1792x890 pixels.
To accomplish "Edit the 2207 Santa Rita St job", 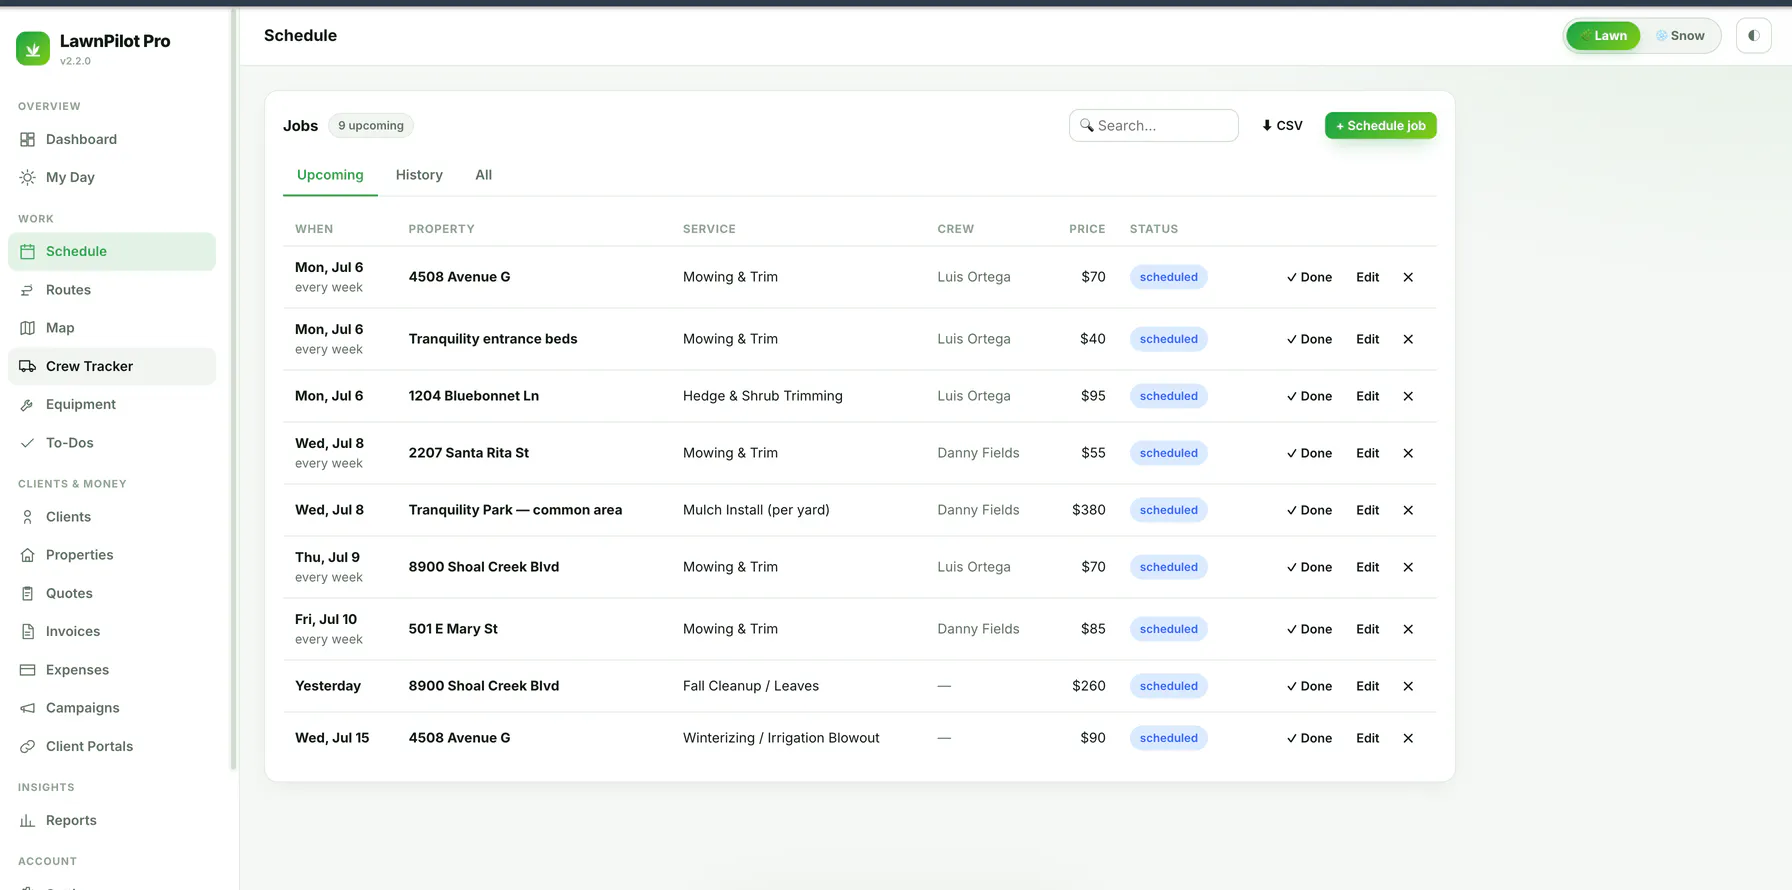I will tap(1367, 453).
